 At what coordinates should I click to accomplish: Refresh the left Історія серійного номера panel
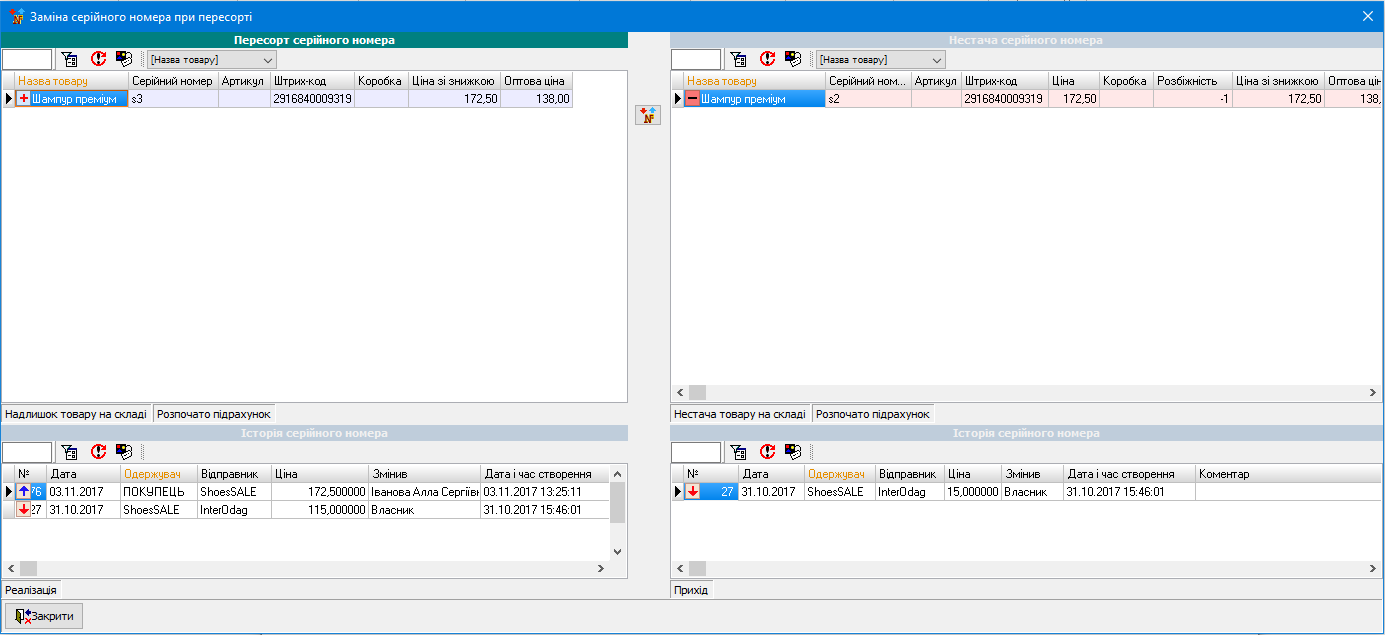click(98, 452)
